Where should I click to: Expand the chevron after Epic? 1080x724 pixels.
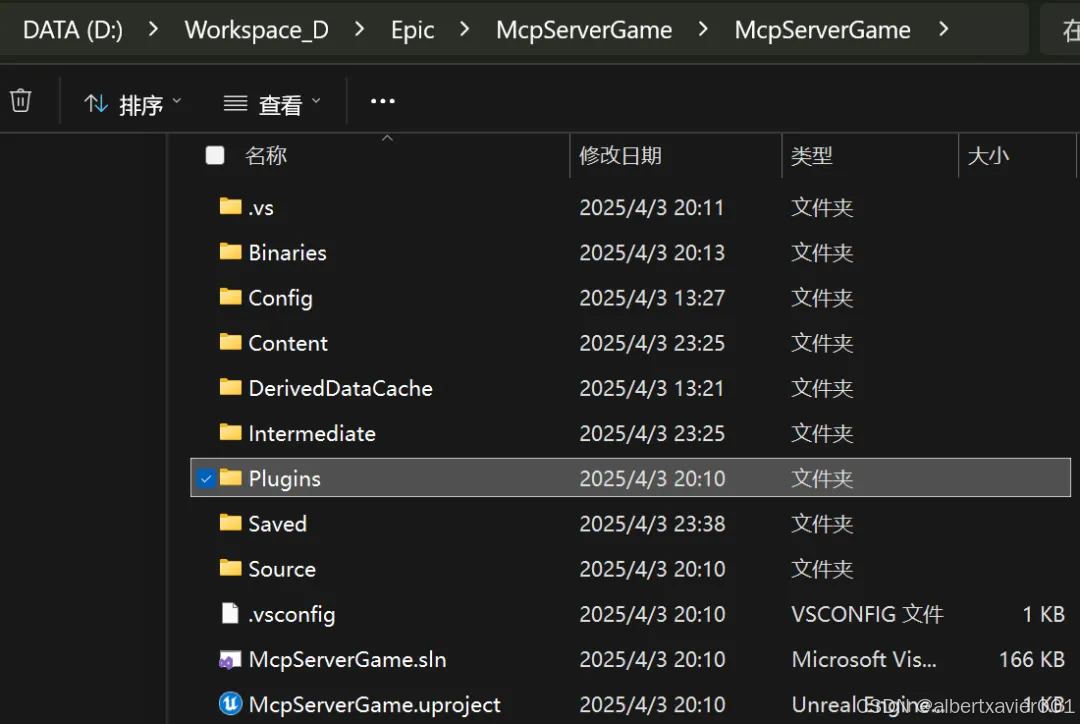click(464, 29)
